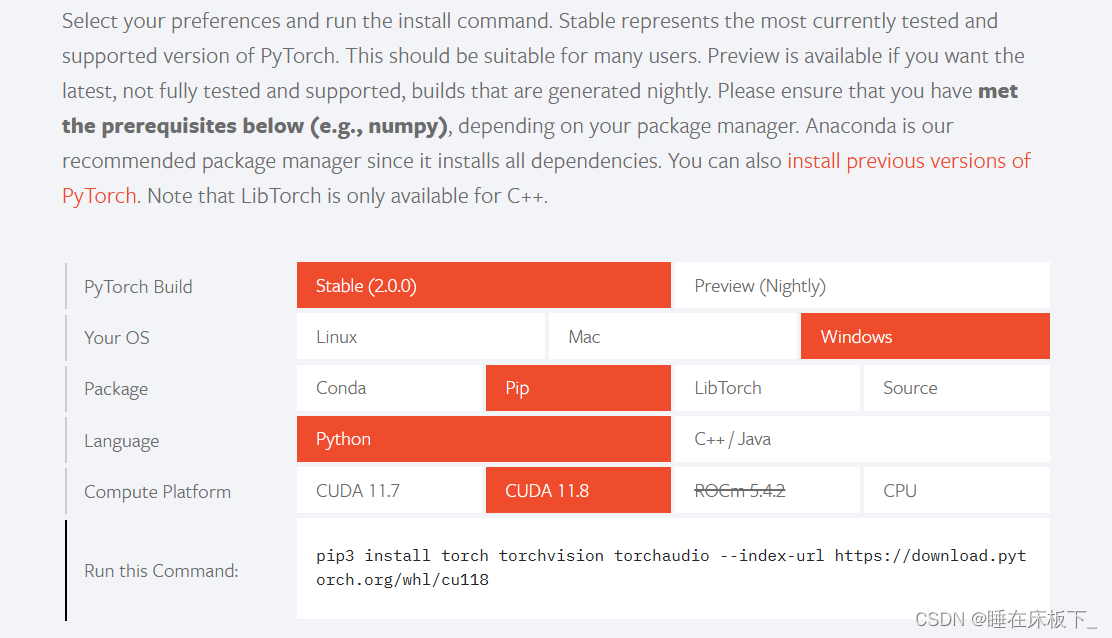Choose the LibTorch package

pyautogui.click(x=766, y=388)
